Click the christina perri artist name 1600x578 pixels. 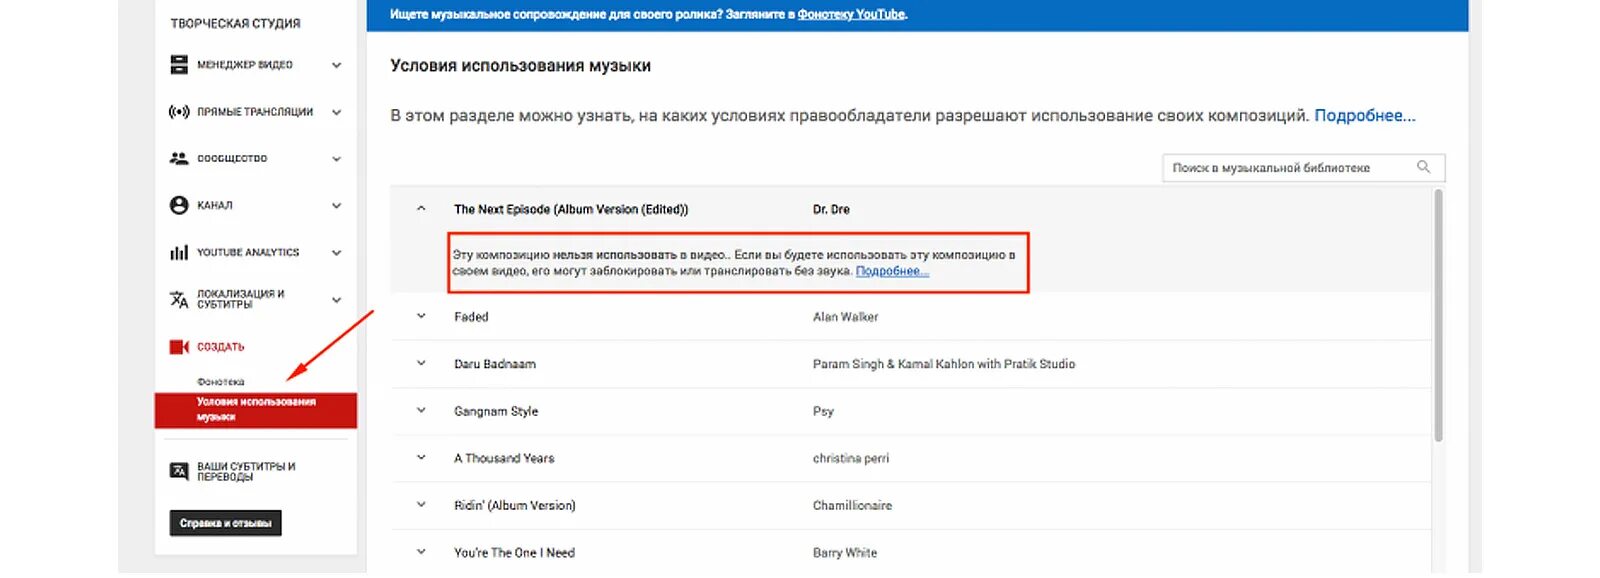click(x=851, y=457)
